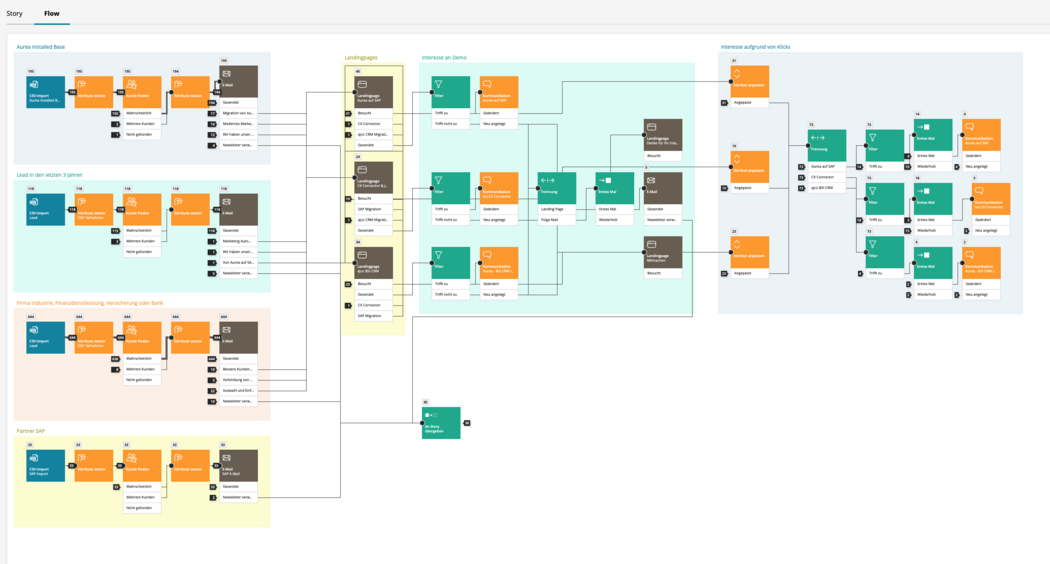
Task: Select Folge Mail output of Trennung in Interesse an Demo
Action: click(556, 220)
